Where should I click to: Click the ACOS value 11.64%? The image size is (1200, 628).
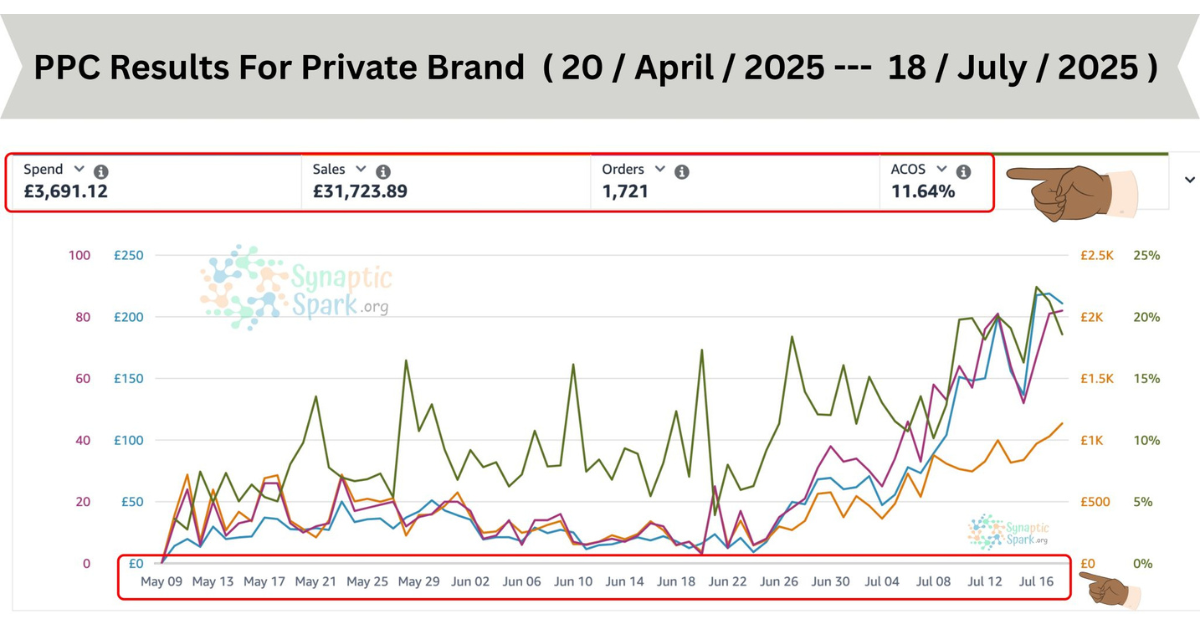pos(922,191)
